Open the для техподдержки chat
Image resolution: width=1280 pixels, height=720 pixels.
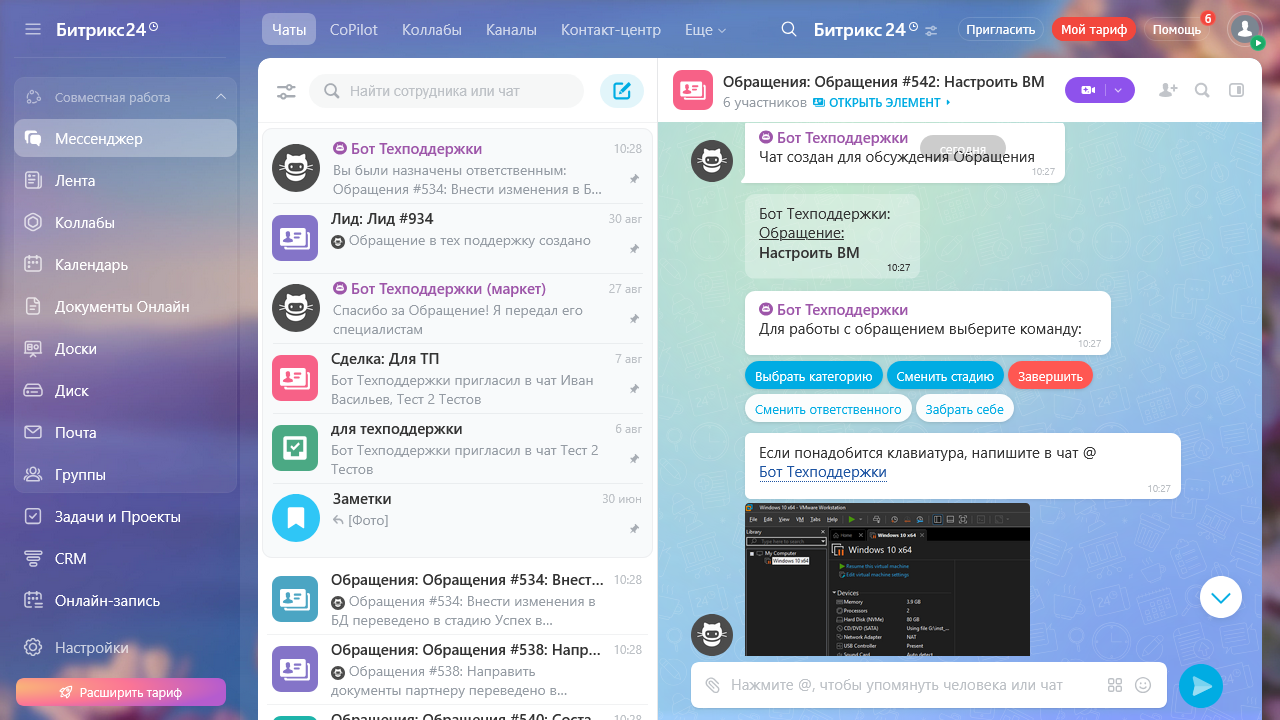pyautogui.click(x=457, y=448)
